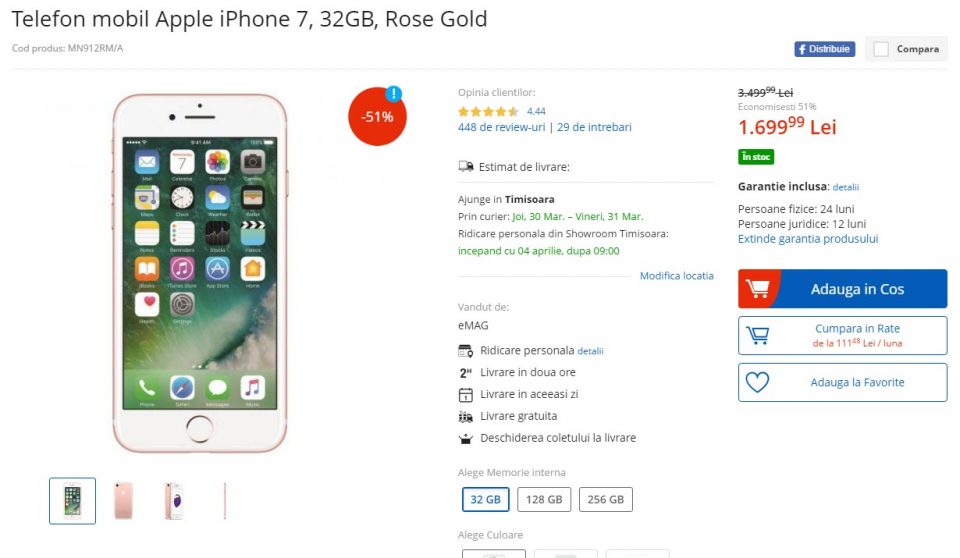Click the heart icon for Favorite
This screenshot has width=960, height=558.
click(757, 382)
